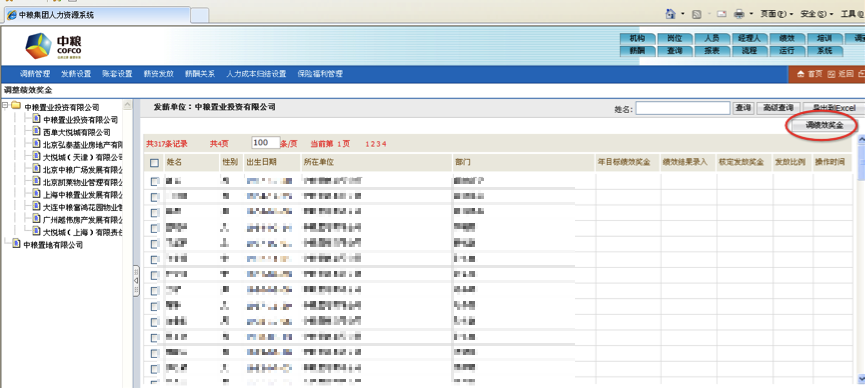
Task: Click the new tab button beside 中粮集团人力资源系统 tab
Action: (199, 15)
